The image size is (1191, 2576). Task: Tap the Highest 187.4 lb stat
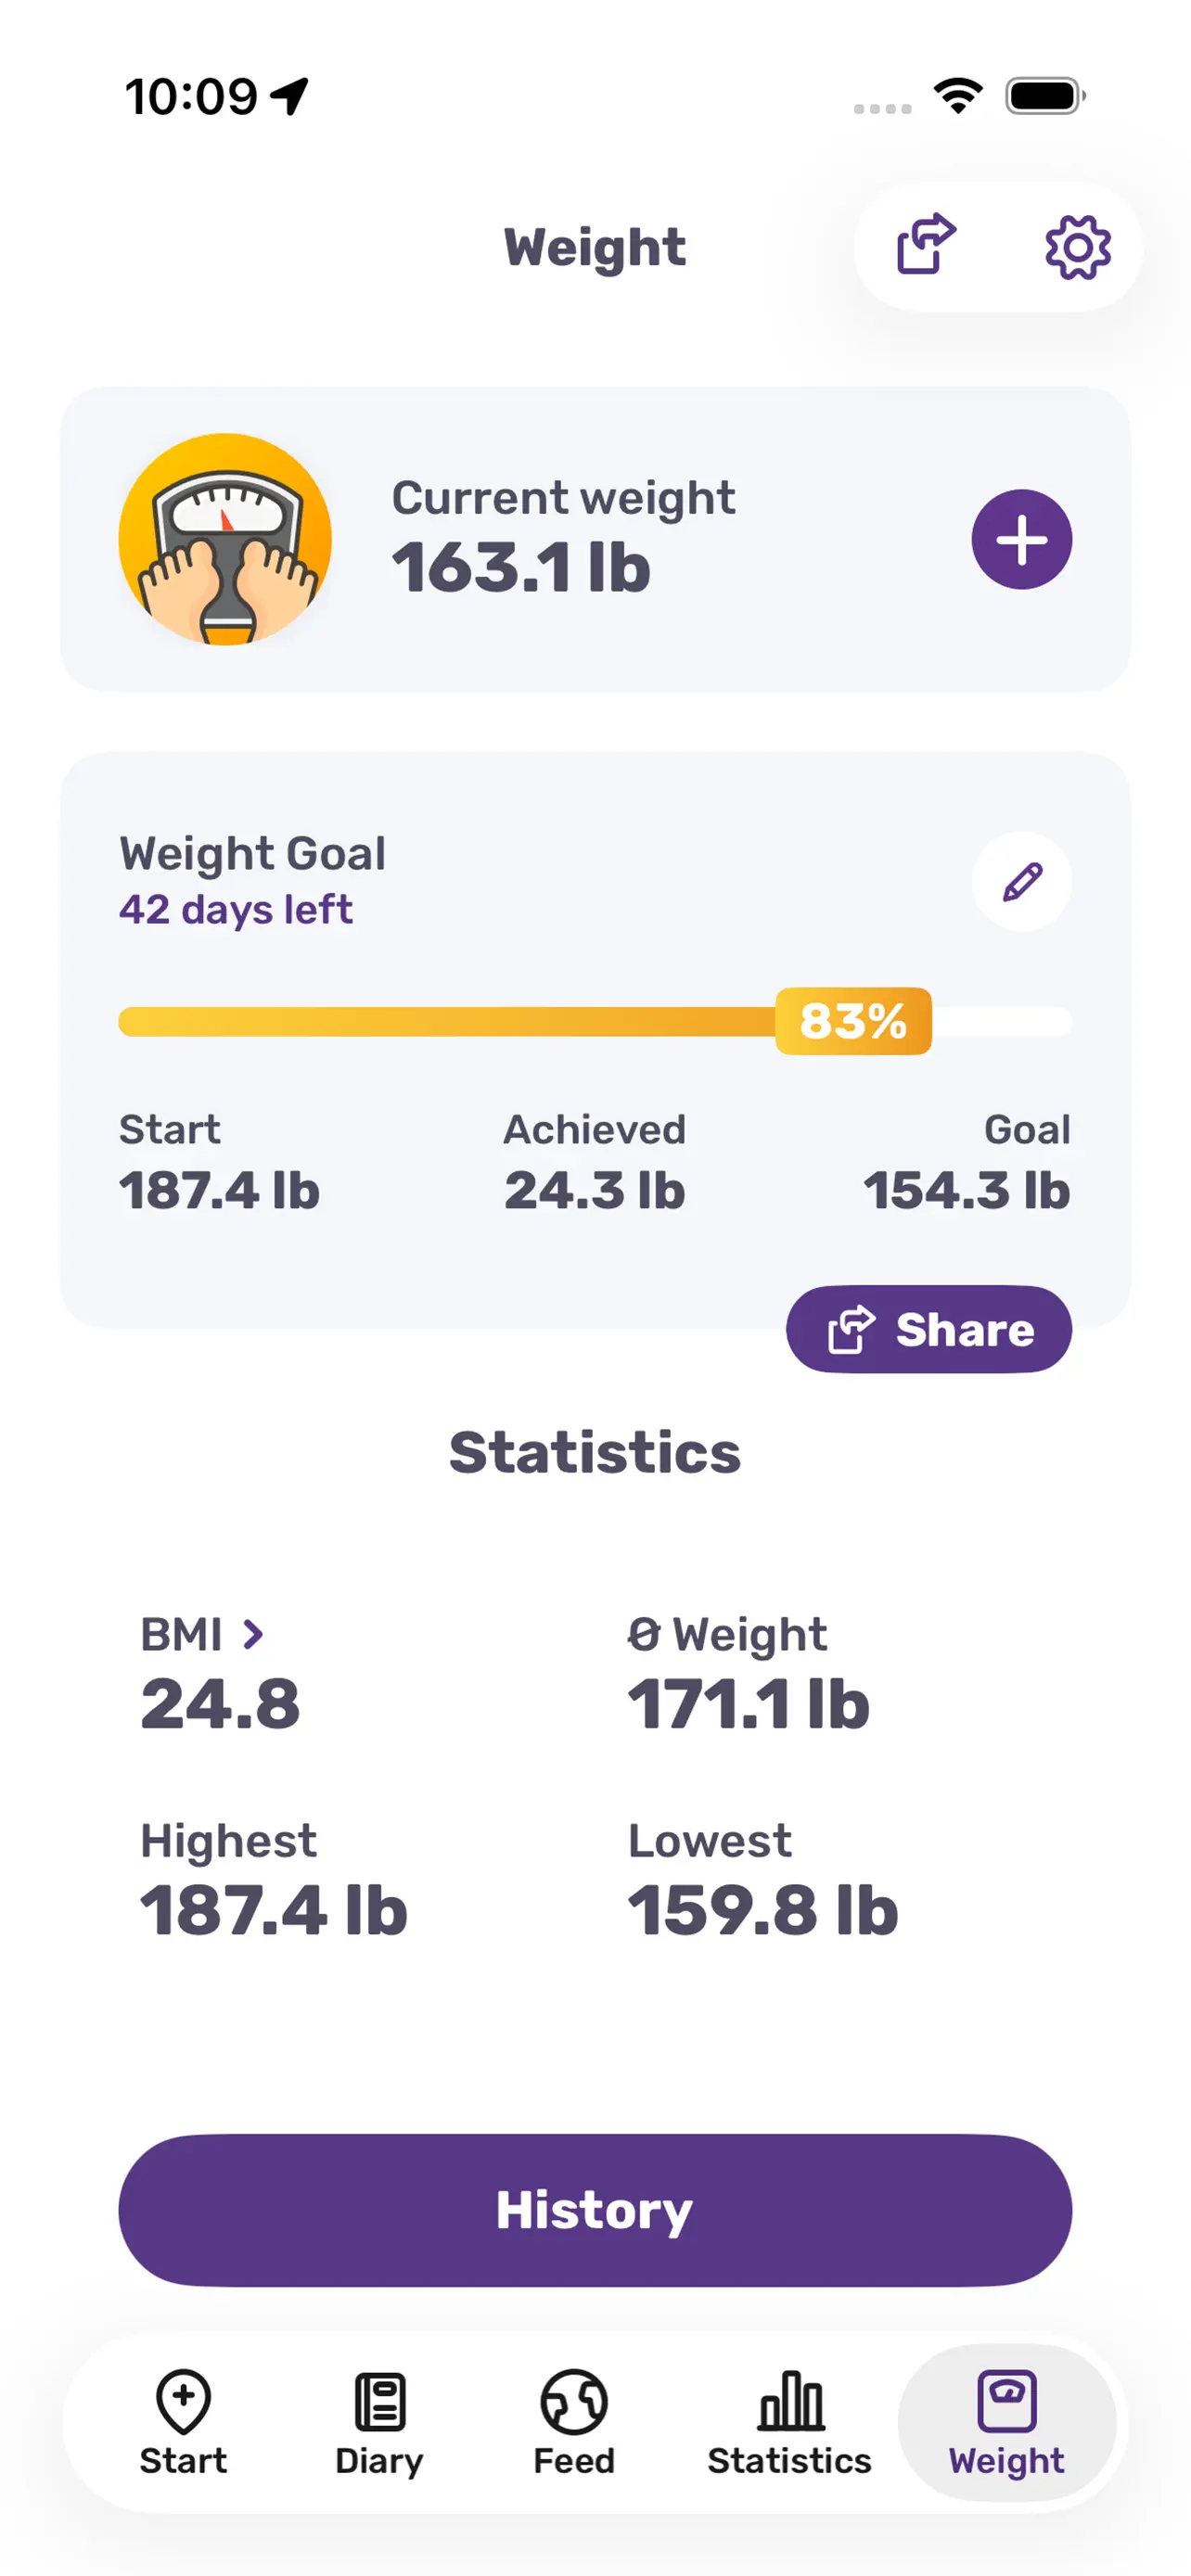point(274,1878)
